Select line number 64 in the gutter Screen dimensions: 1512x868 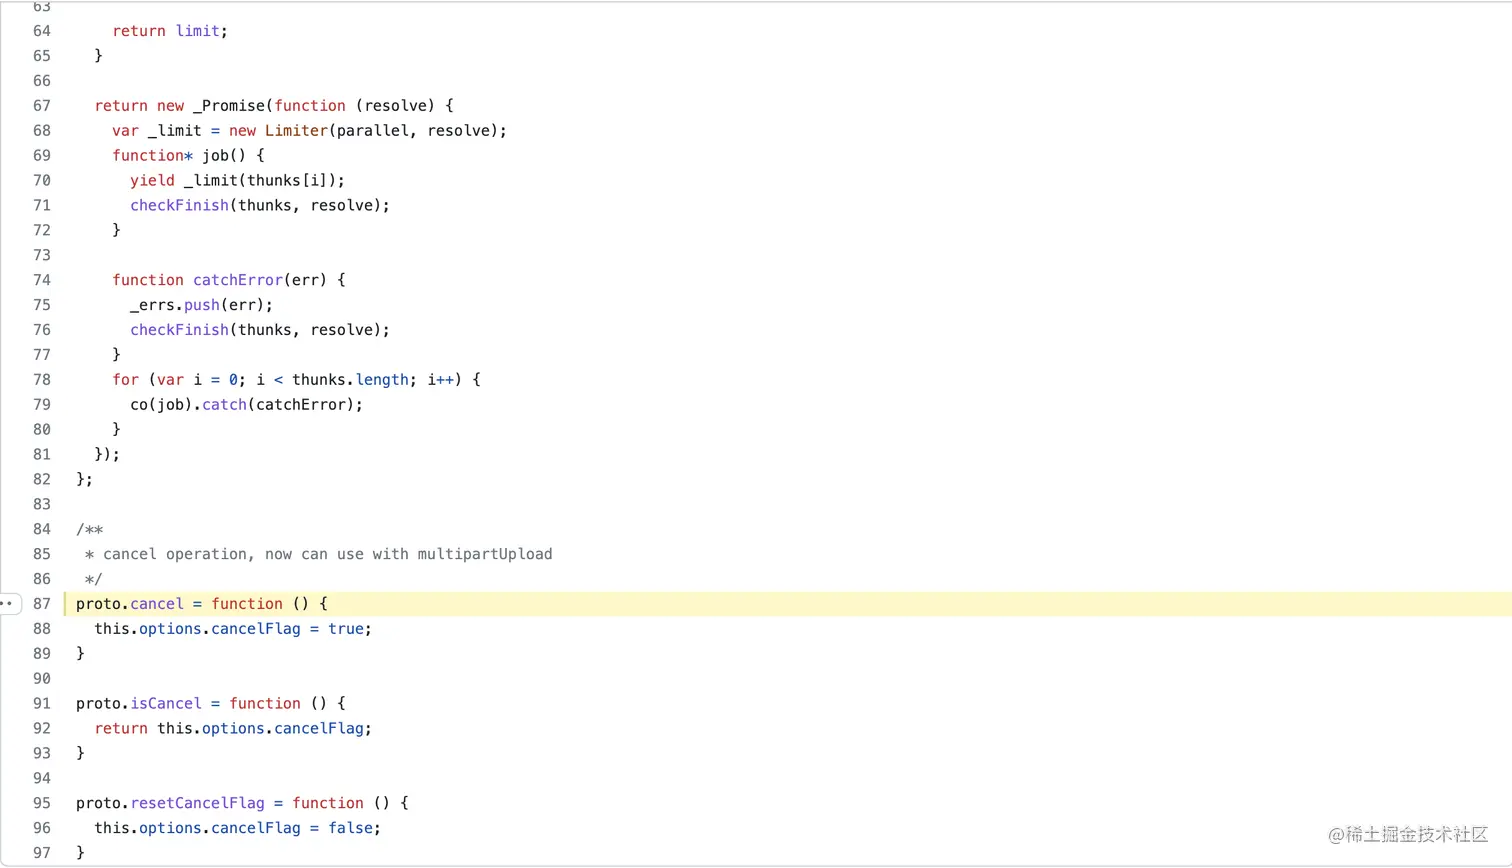point(42,31)
